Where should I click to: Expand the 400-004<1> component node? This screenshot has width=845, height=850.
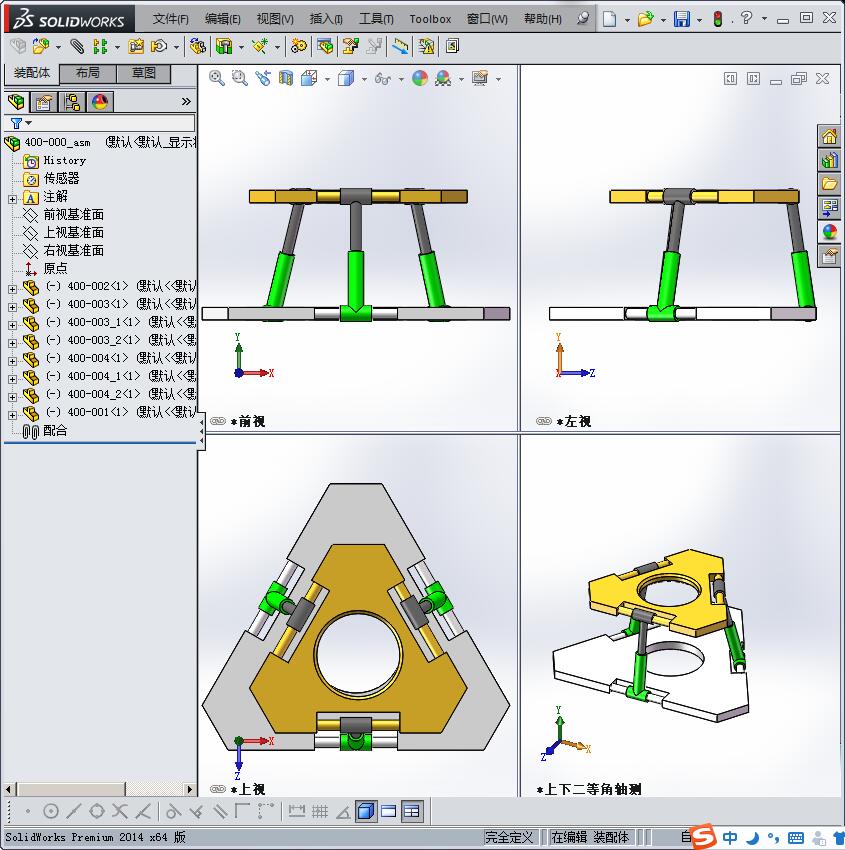click(x=12, y=361)
